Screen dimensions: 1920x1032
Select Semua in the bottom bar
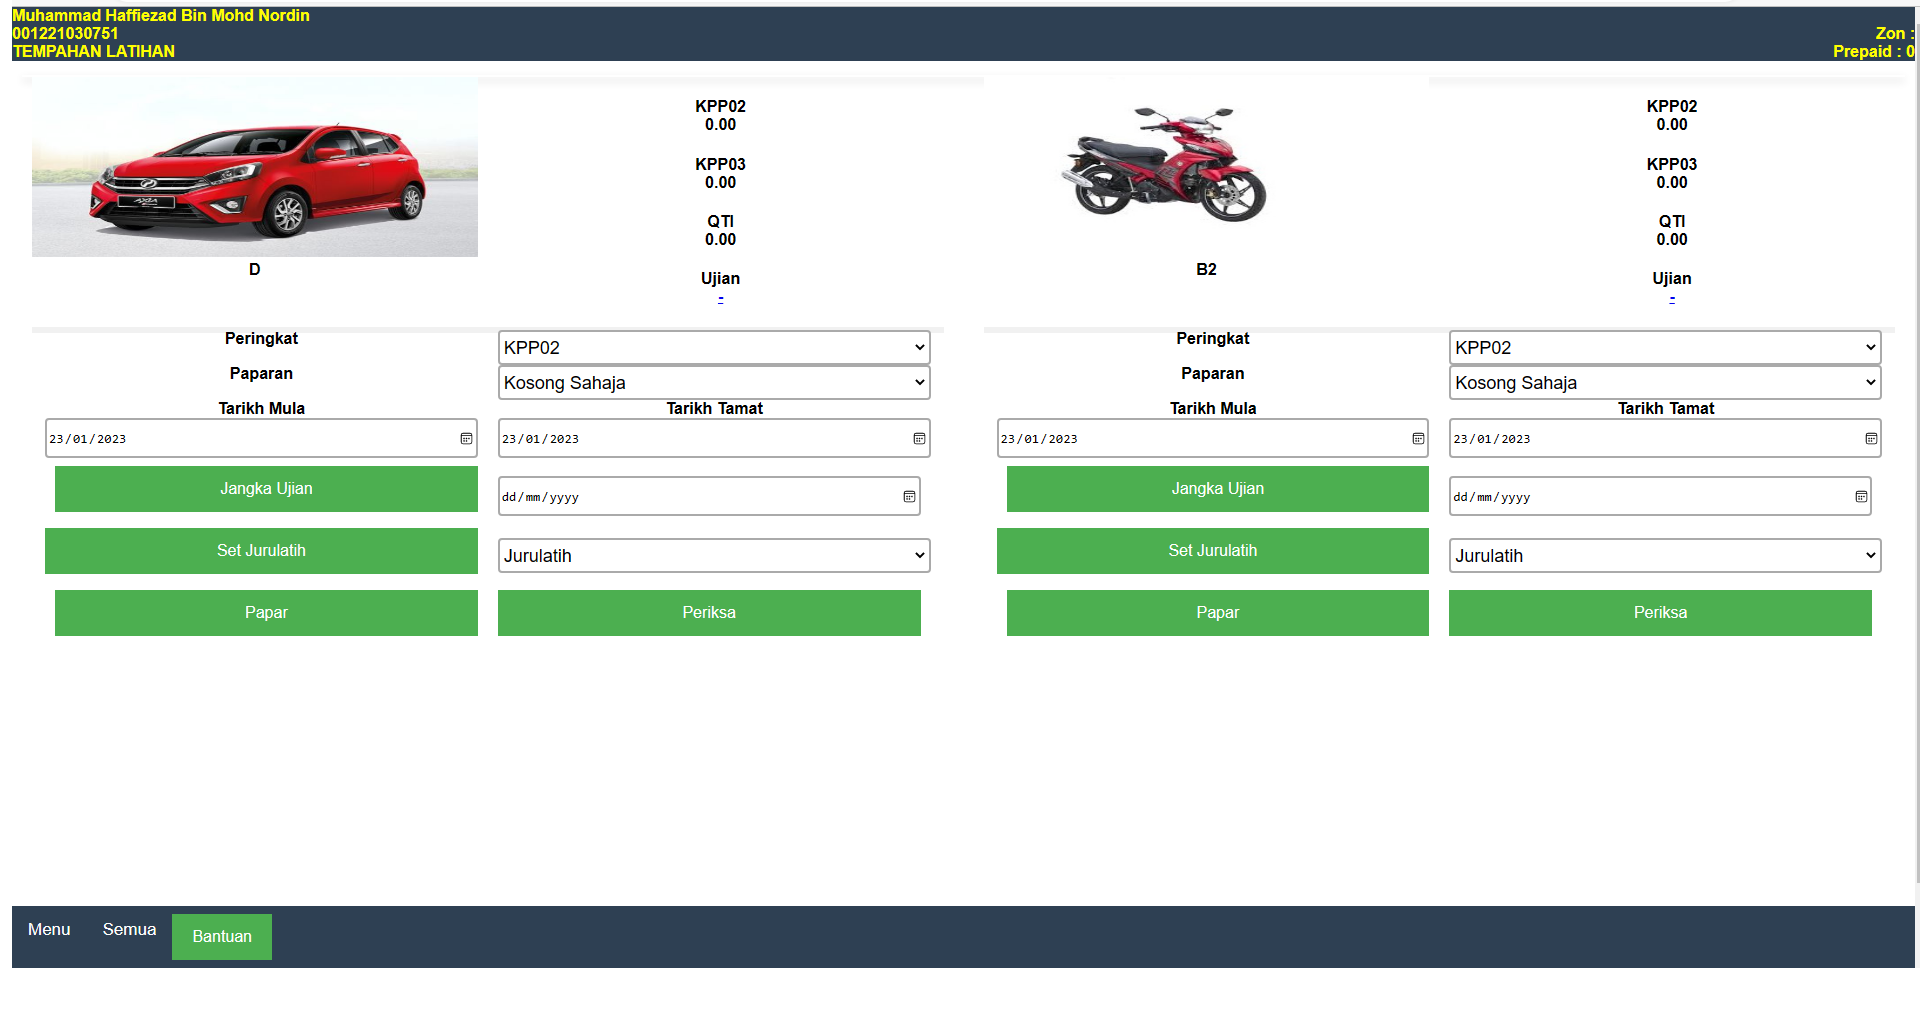click(x=129, y=930)
